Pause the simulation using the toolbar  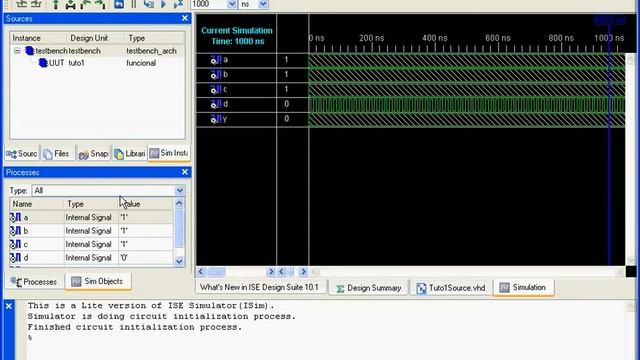(x=134, y=4)
